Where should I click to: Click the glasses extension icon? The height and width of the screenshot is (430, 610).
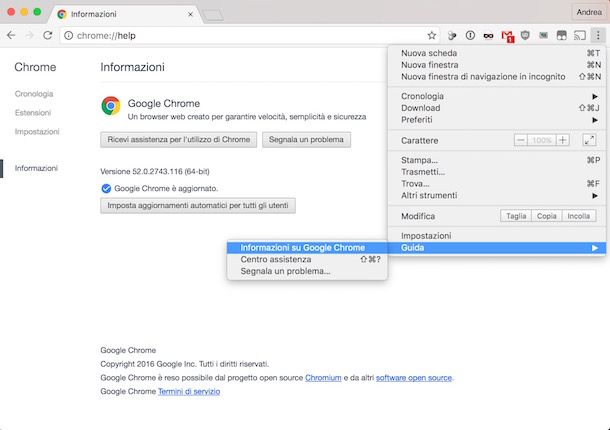pyautogui.click(x=488, y=36)
